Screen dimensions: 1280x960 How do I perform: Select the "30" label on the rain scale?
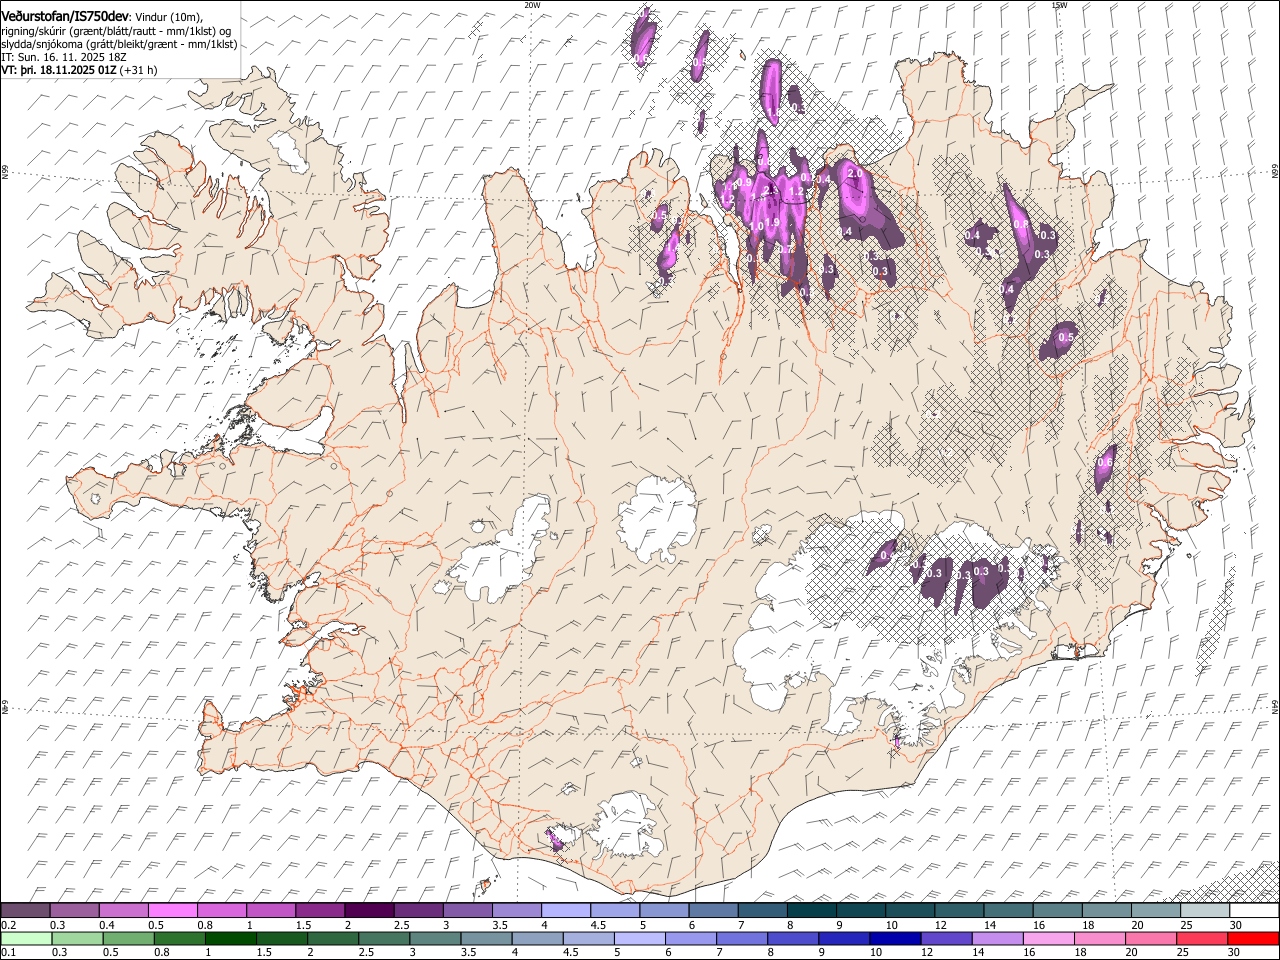tap(1235, 952)
